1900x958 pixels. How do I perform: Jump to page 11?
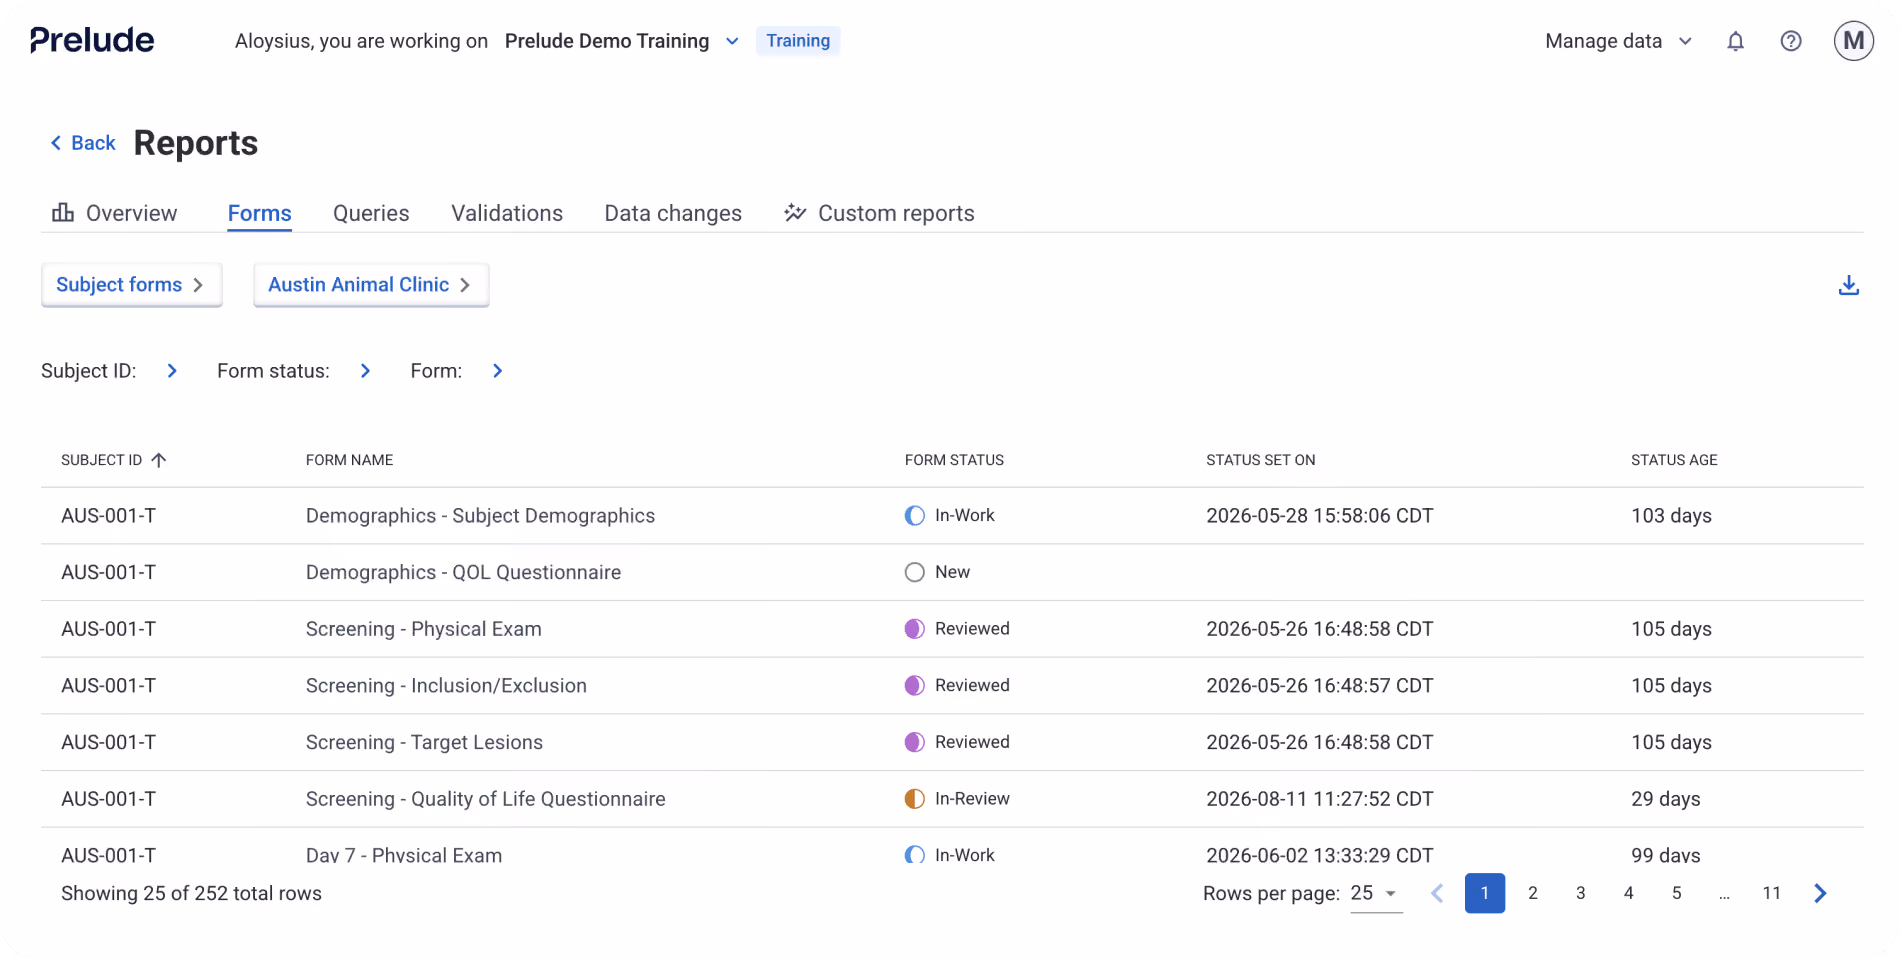pos(1771,893)
